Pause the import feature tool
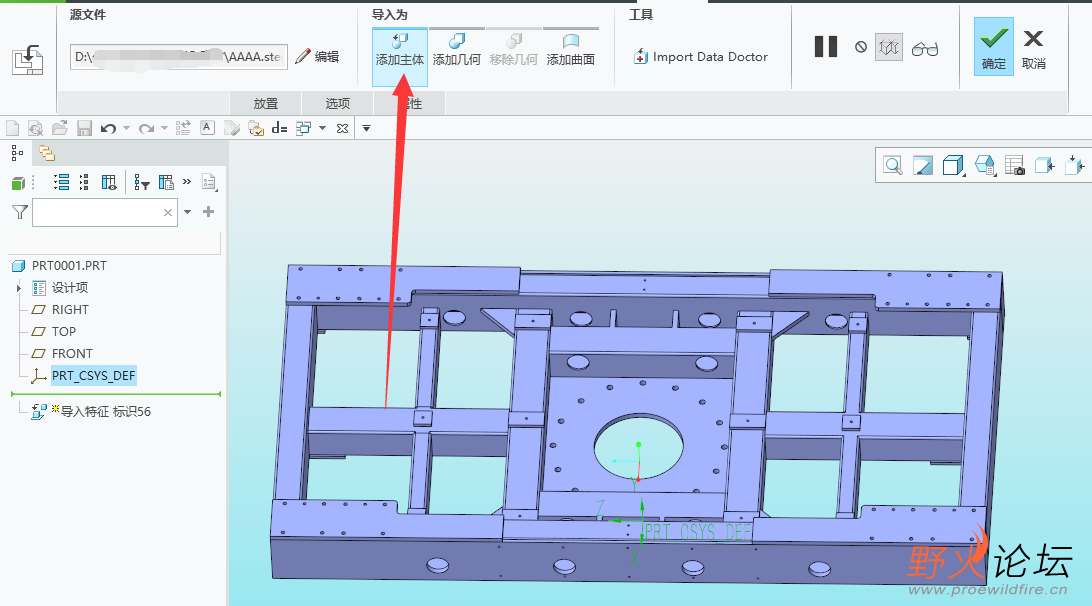1092x606 pixels. tap(826, 47)
